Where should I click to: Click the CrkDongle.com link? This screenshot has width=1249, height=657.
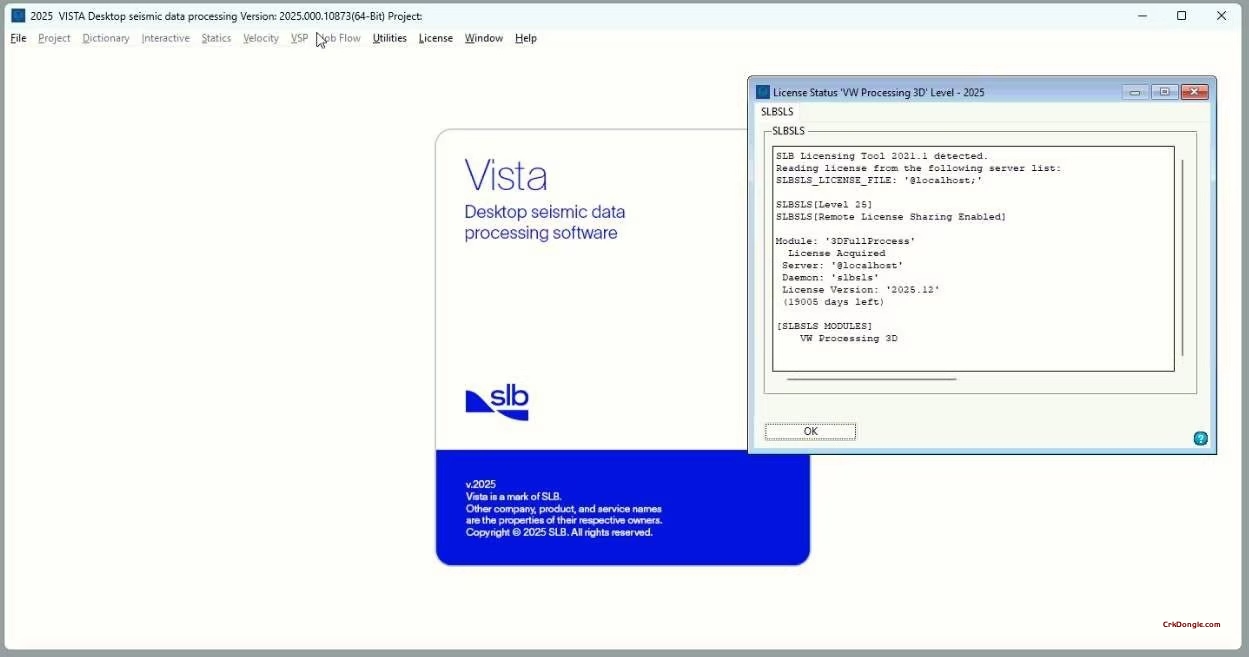pyautogui.click(x=1190, y=624)
